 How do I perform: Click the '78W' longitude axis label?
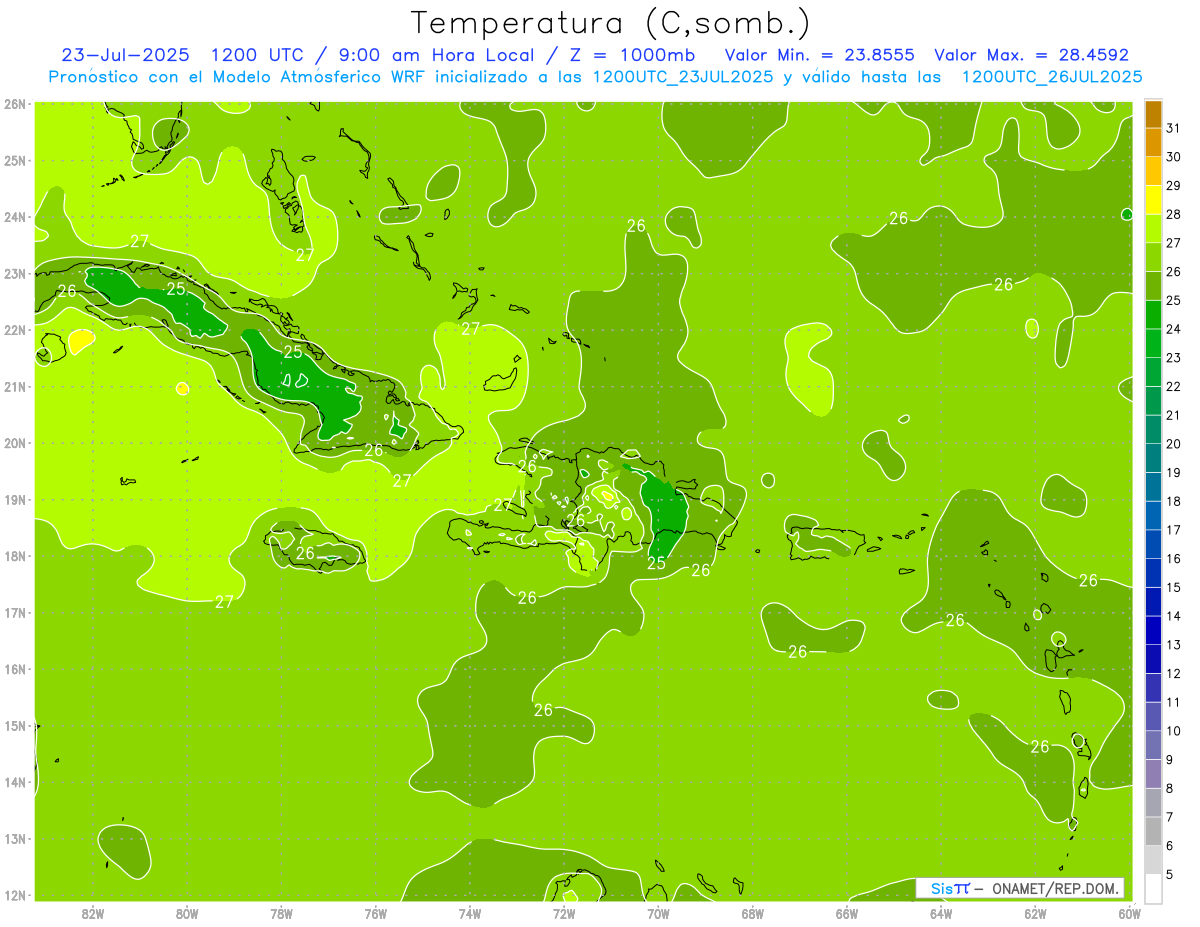click(281, 913)
